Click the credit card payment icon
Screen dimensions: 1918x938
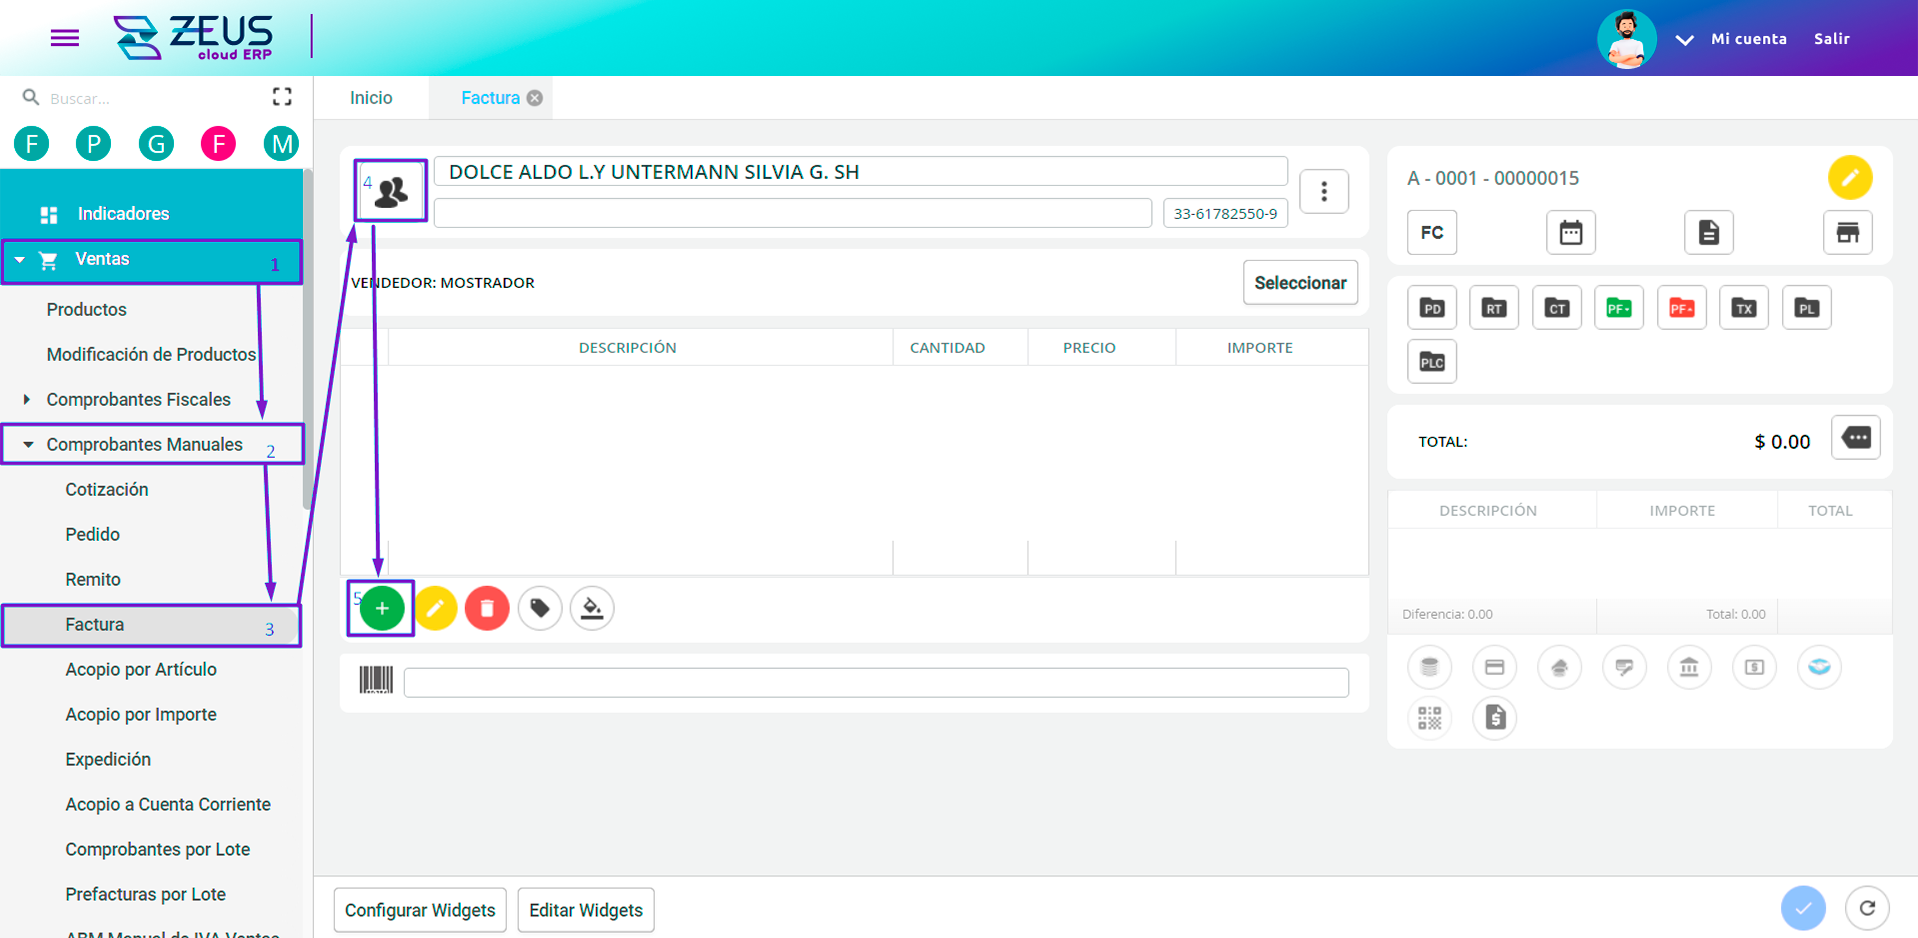point(1494,667)
